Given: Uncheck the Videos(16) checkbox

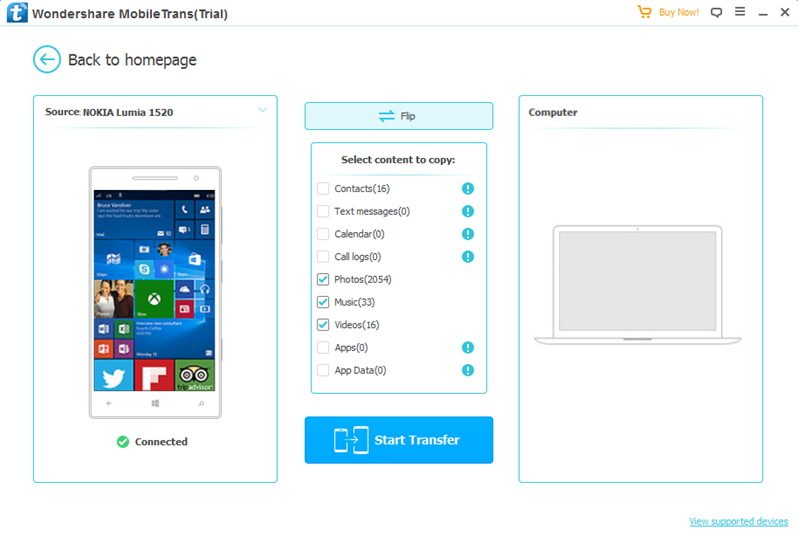Looking at the screenshot, I should (323, 325).
